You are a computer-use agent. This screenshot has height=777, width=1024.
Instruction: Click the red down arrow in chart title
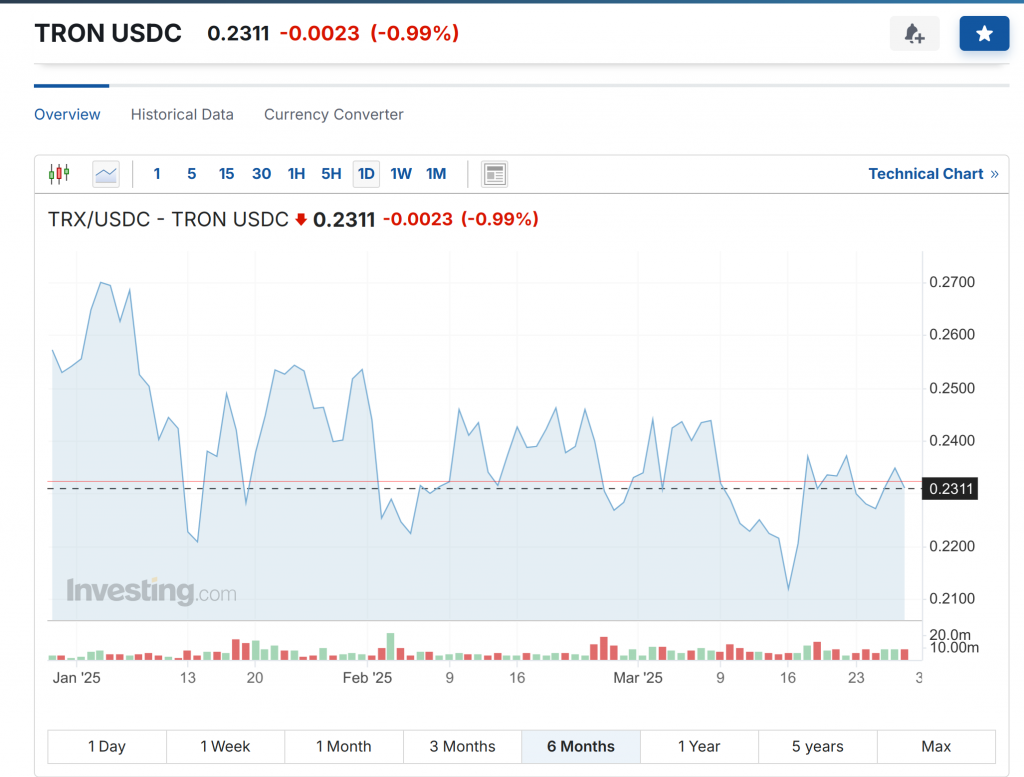[x=301, y=219]
